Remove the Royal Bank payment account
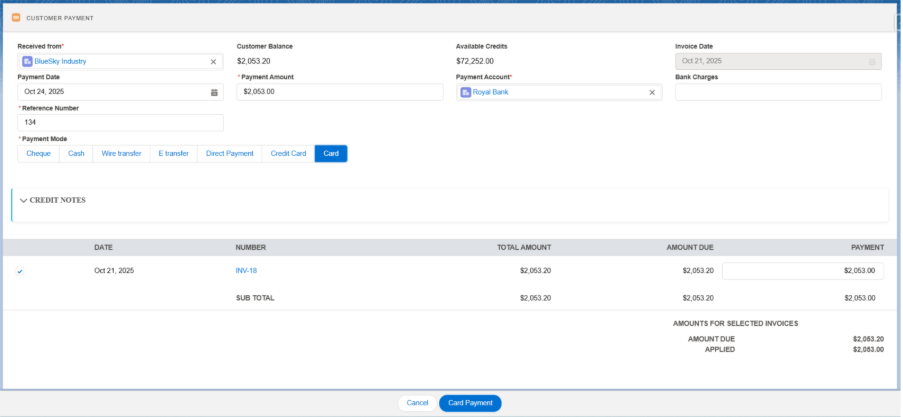The height and width of the screenshot is (417, 903). [x=652, y=92]
